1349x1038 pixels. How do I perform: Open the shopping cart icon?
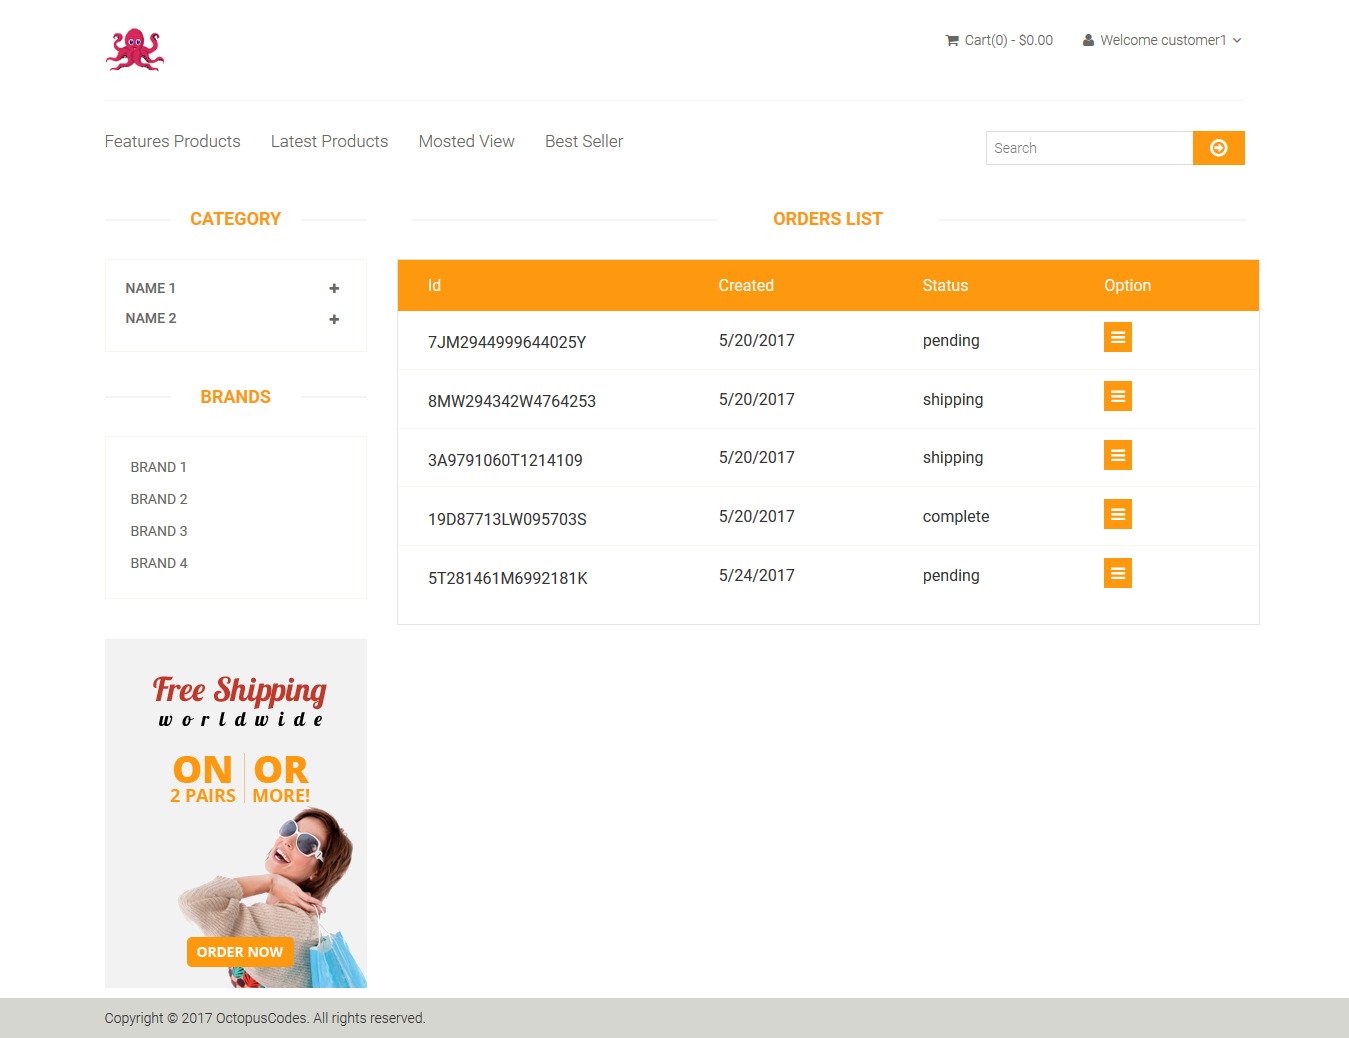tap(953, 40)
